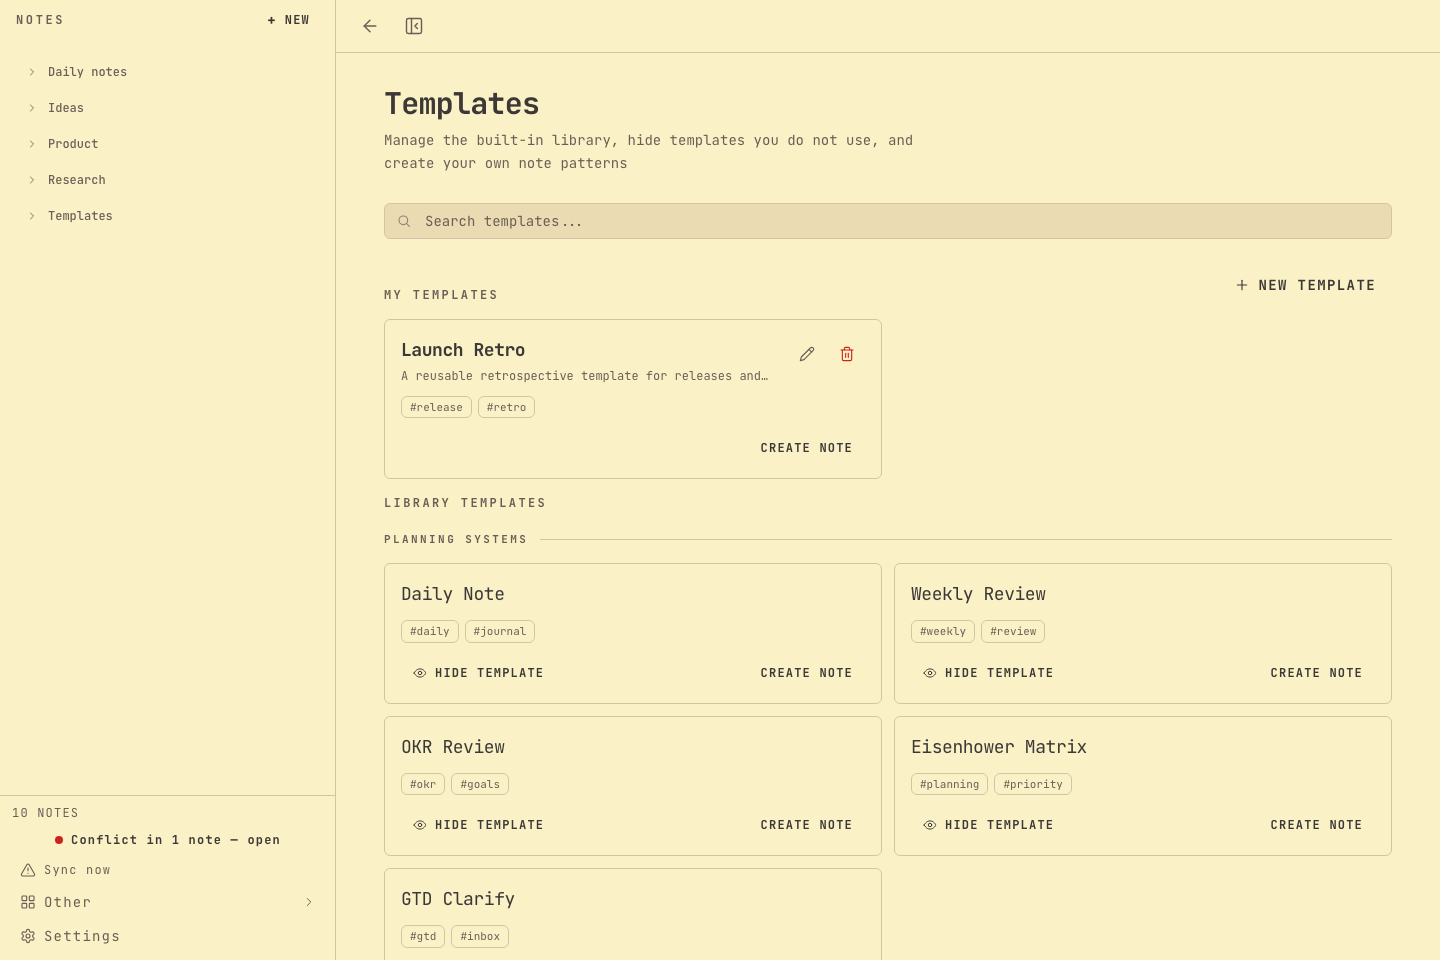
Task: Expand the Templates folder chevron
Action: pos(32,216)
